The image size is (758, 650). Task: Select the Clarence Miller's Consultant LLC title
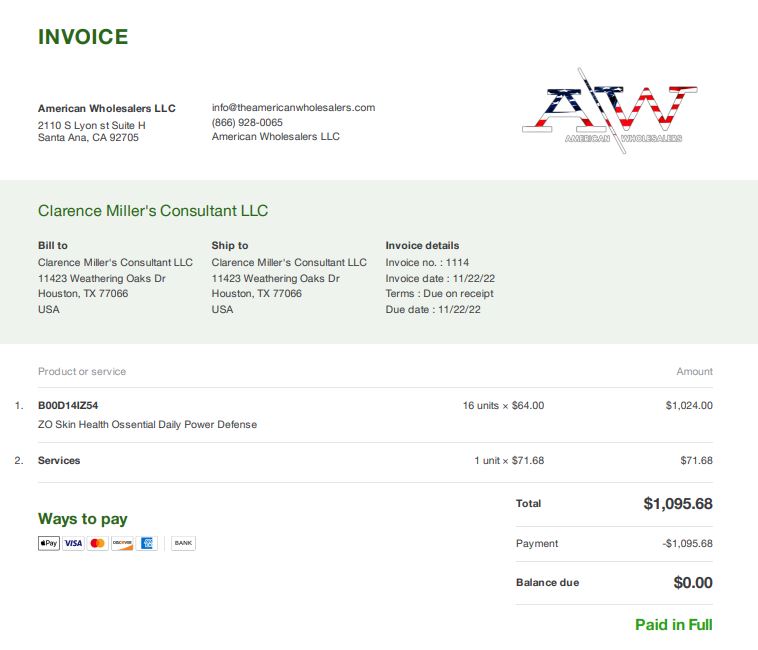click(153, 211)
